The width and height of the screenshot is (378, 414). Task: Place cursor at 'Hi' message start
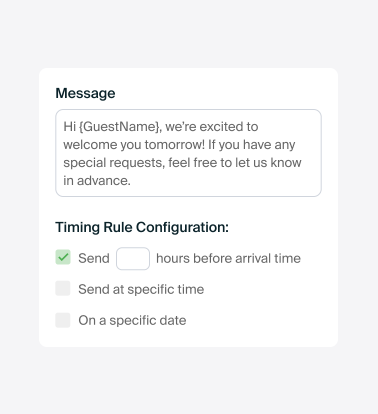coord(70,127)
